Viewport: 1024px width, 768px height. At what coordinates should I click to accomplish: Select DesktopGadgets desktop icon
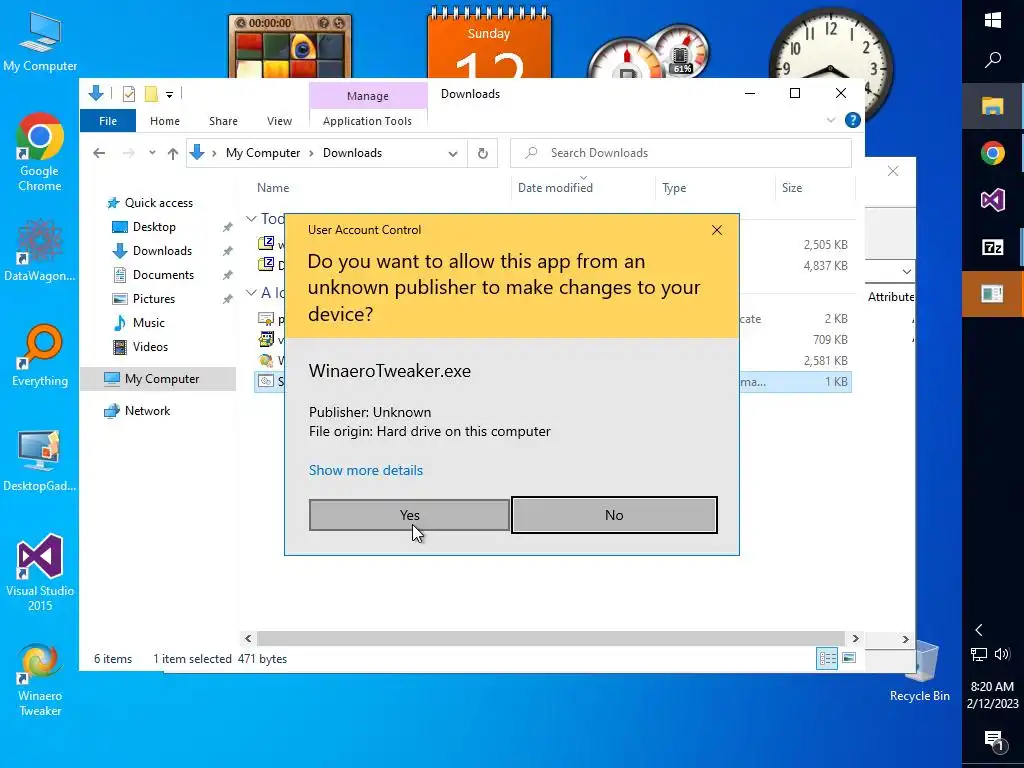(x=40, y=461)
